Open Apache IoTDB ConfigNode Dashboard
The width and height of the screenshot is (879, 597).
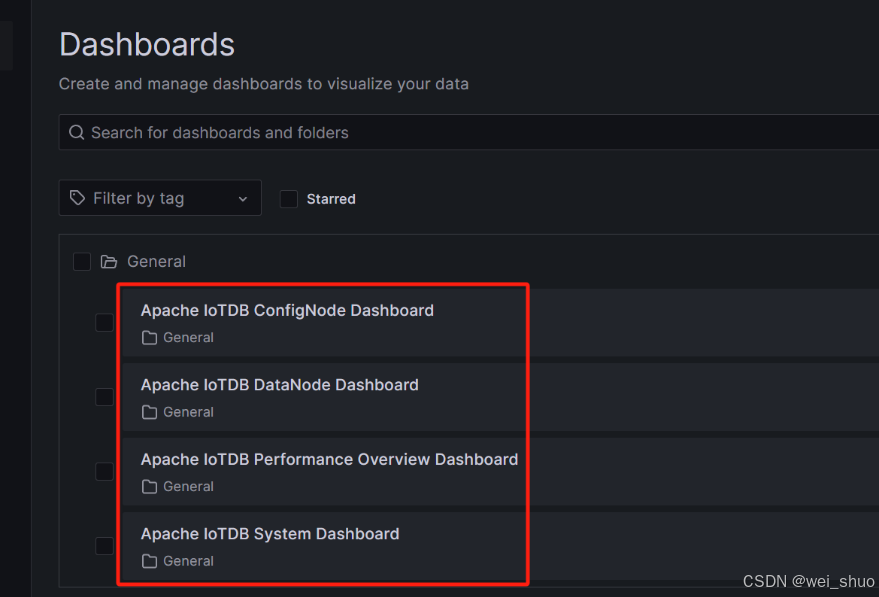[x=287, y=311]
